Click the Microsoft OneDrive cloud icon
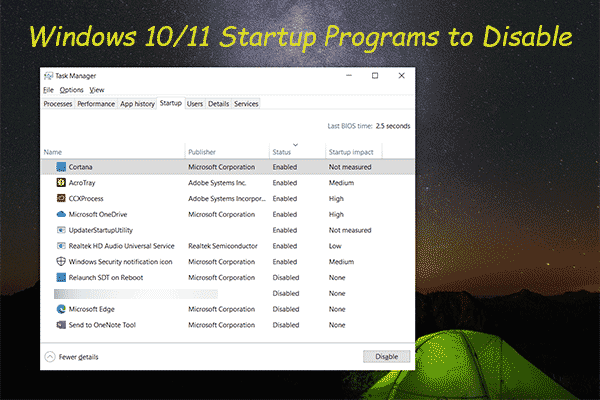 tap(61, 214)
